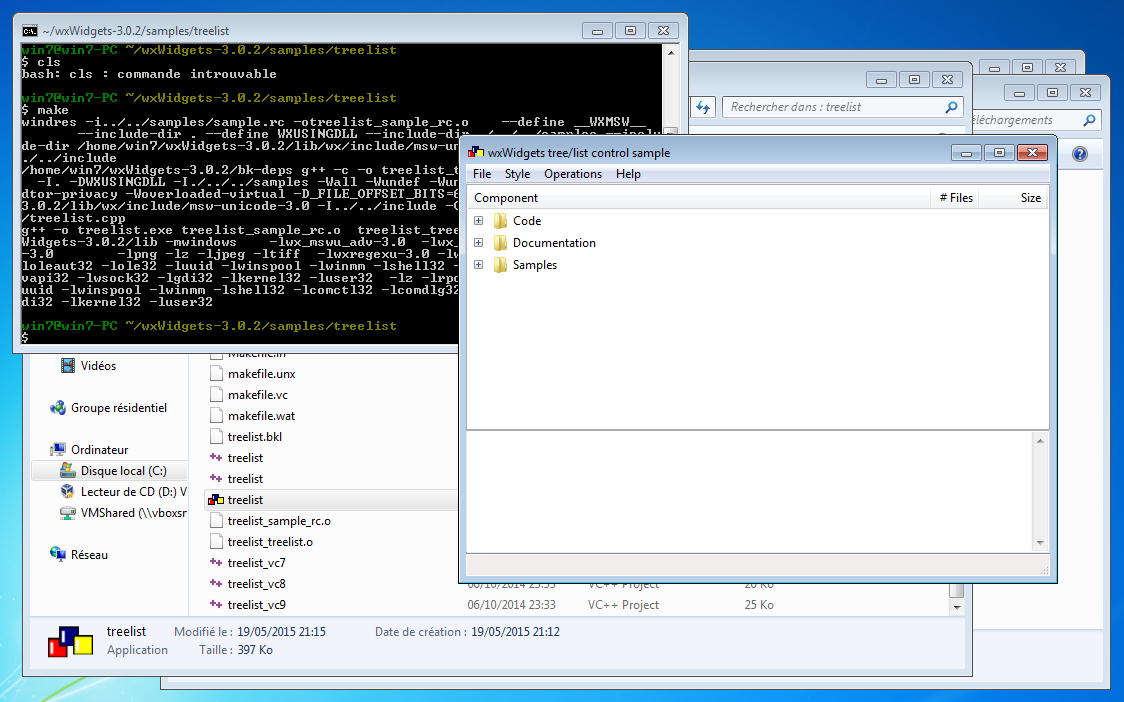1124x702 pixels.
Task: Click the magnifier icon in Téléchargements search box
Action: 1089,120
